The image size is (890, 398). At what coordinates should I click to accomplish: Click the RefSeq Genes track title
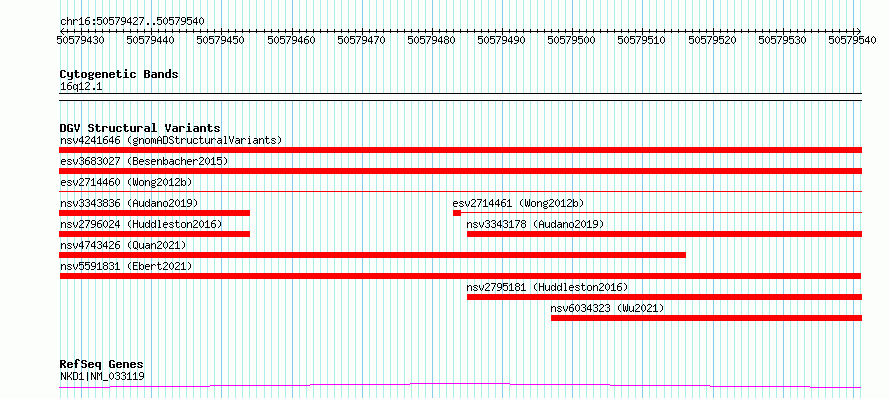pyautogui.click(x=102, y=365)
